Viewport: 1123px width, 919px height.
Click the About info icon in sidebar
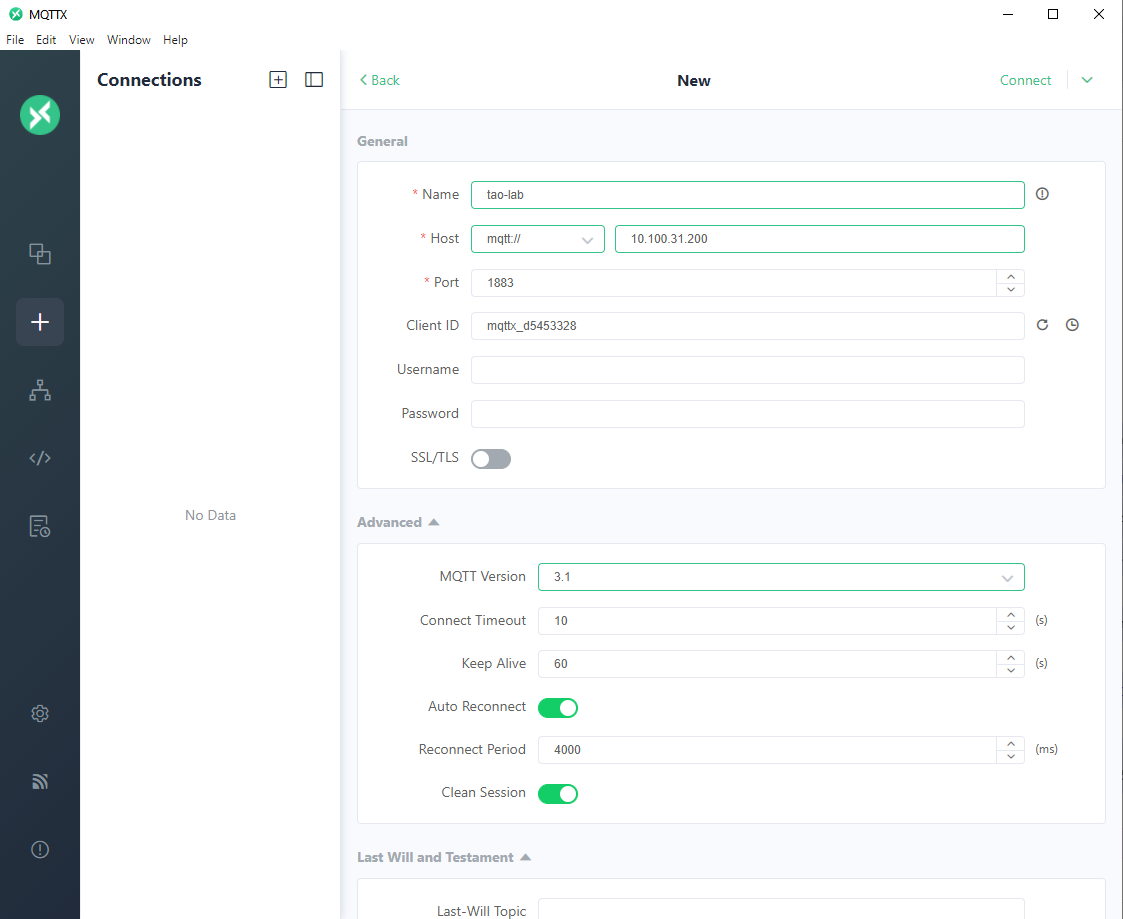[x=40, y=850]
